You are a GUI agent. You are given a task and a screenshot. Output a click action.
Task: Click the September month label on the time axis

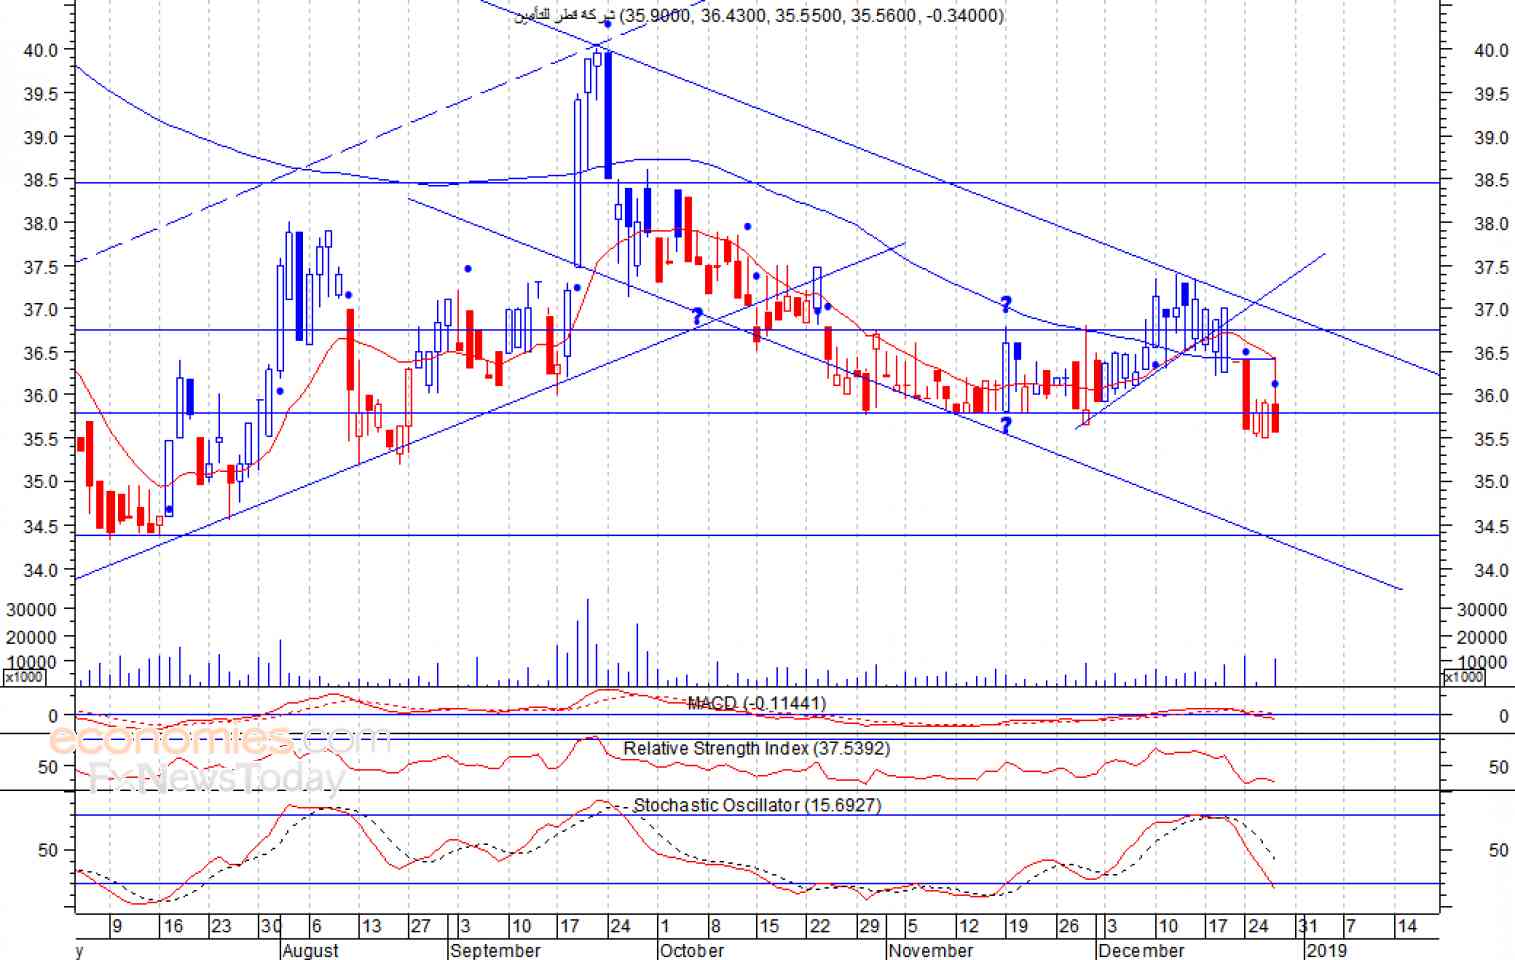(x=496, y=950)
